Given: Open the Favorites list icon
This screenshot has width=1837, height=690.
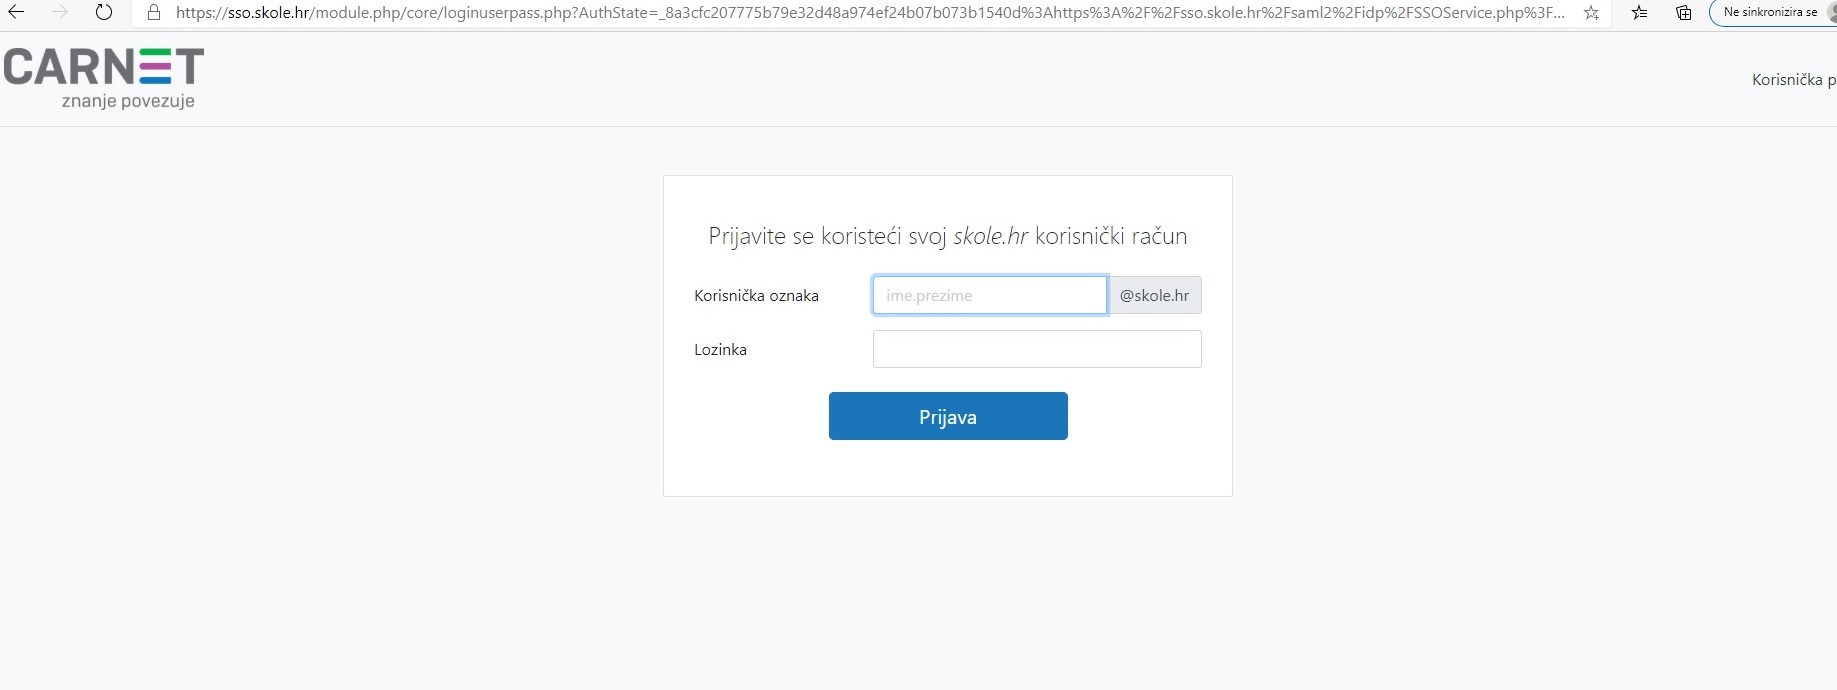Looking at the screenshot, I should coord(1639,13).
